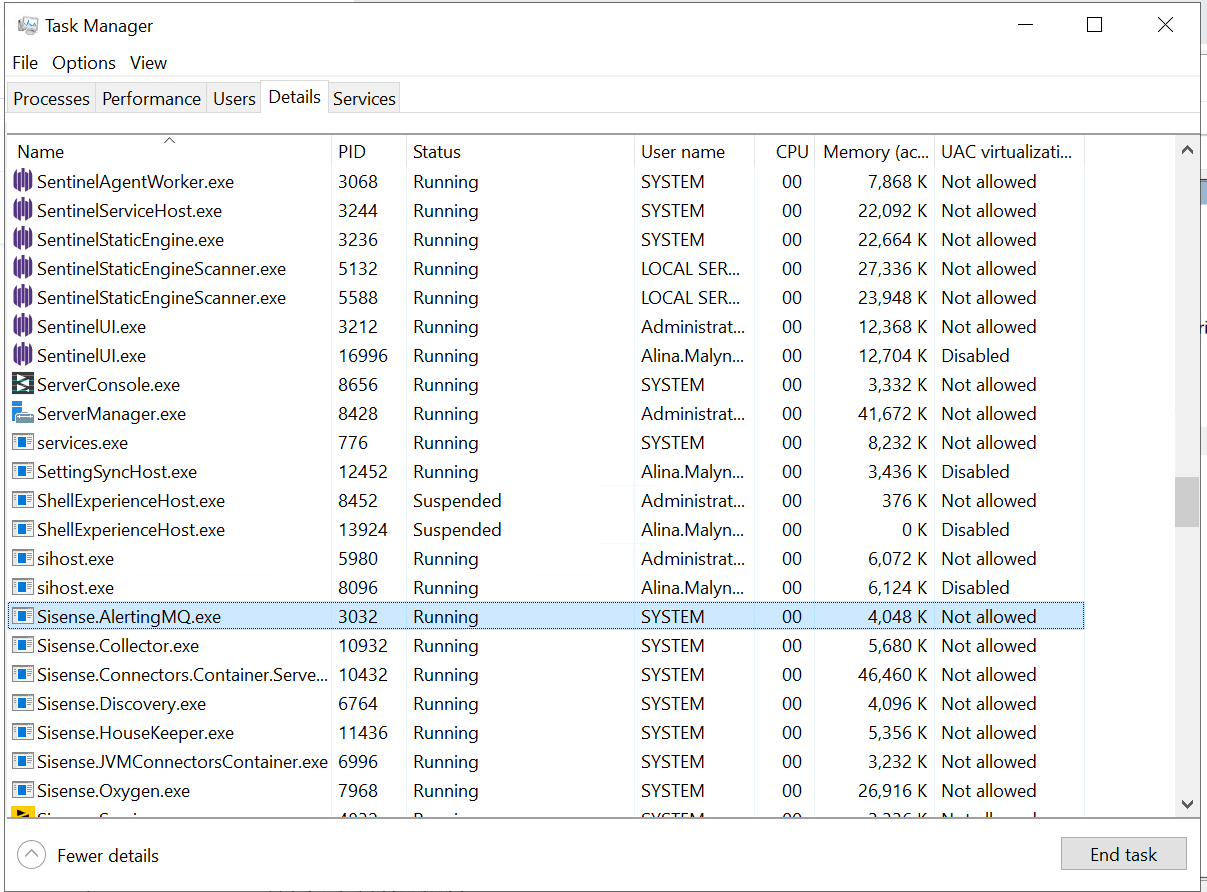
Task: Open the Options menu
Action: tap(84, 63)
